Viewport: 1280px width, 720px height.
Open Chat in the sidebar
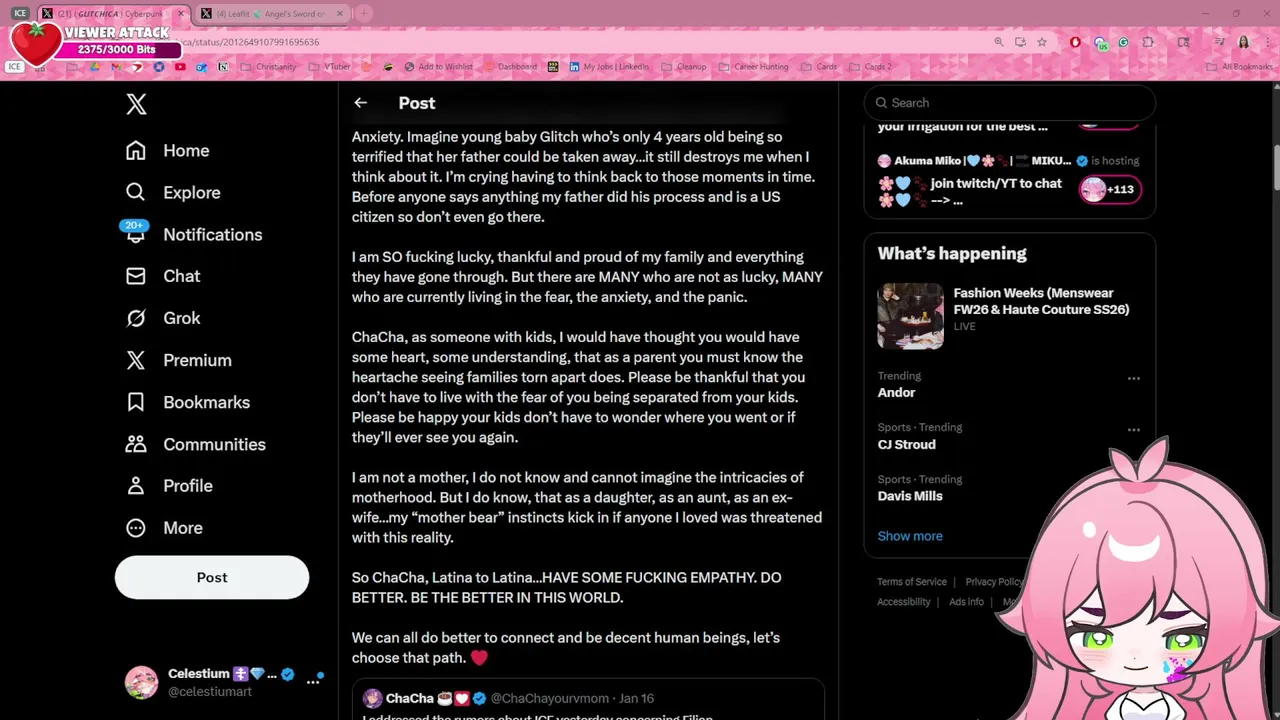click(x=162, y=276)
